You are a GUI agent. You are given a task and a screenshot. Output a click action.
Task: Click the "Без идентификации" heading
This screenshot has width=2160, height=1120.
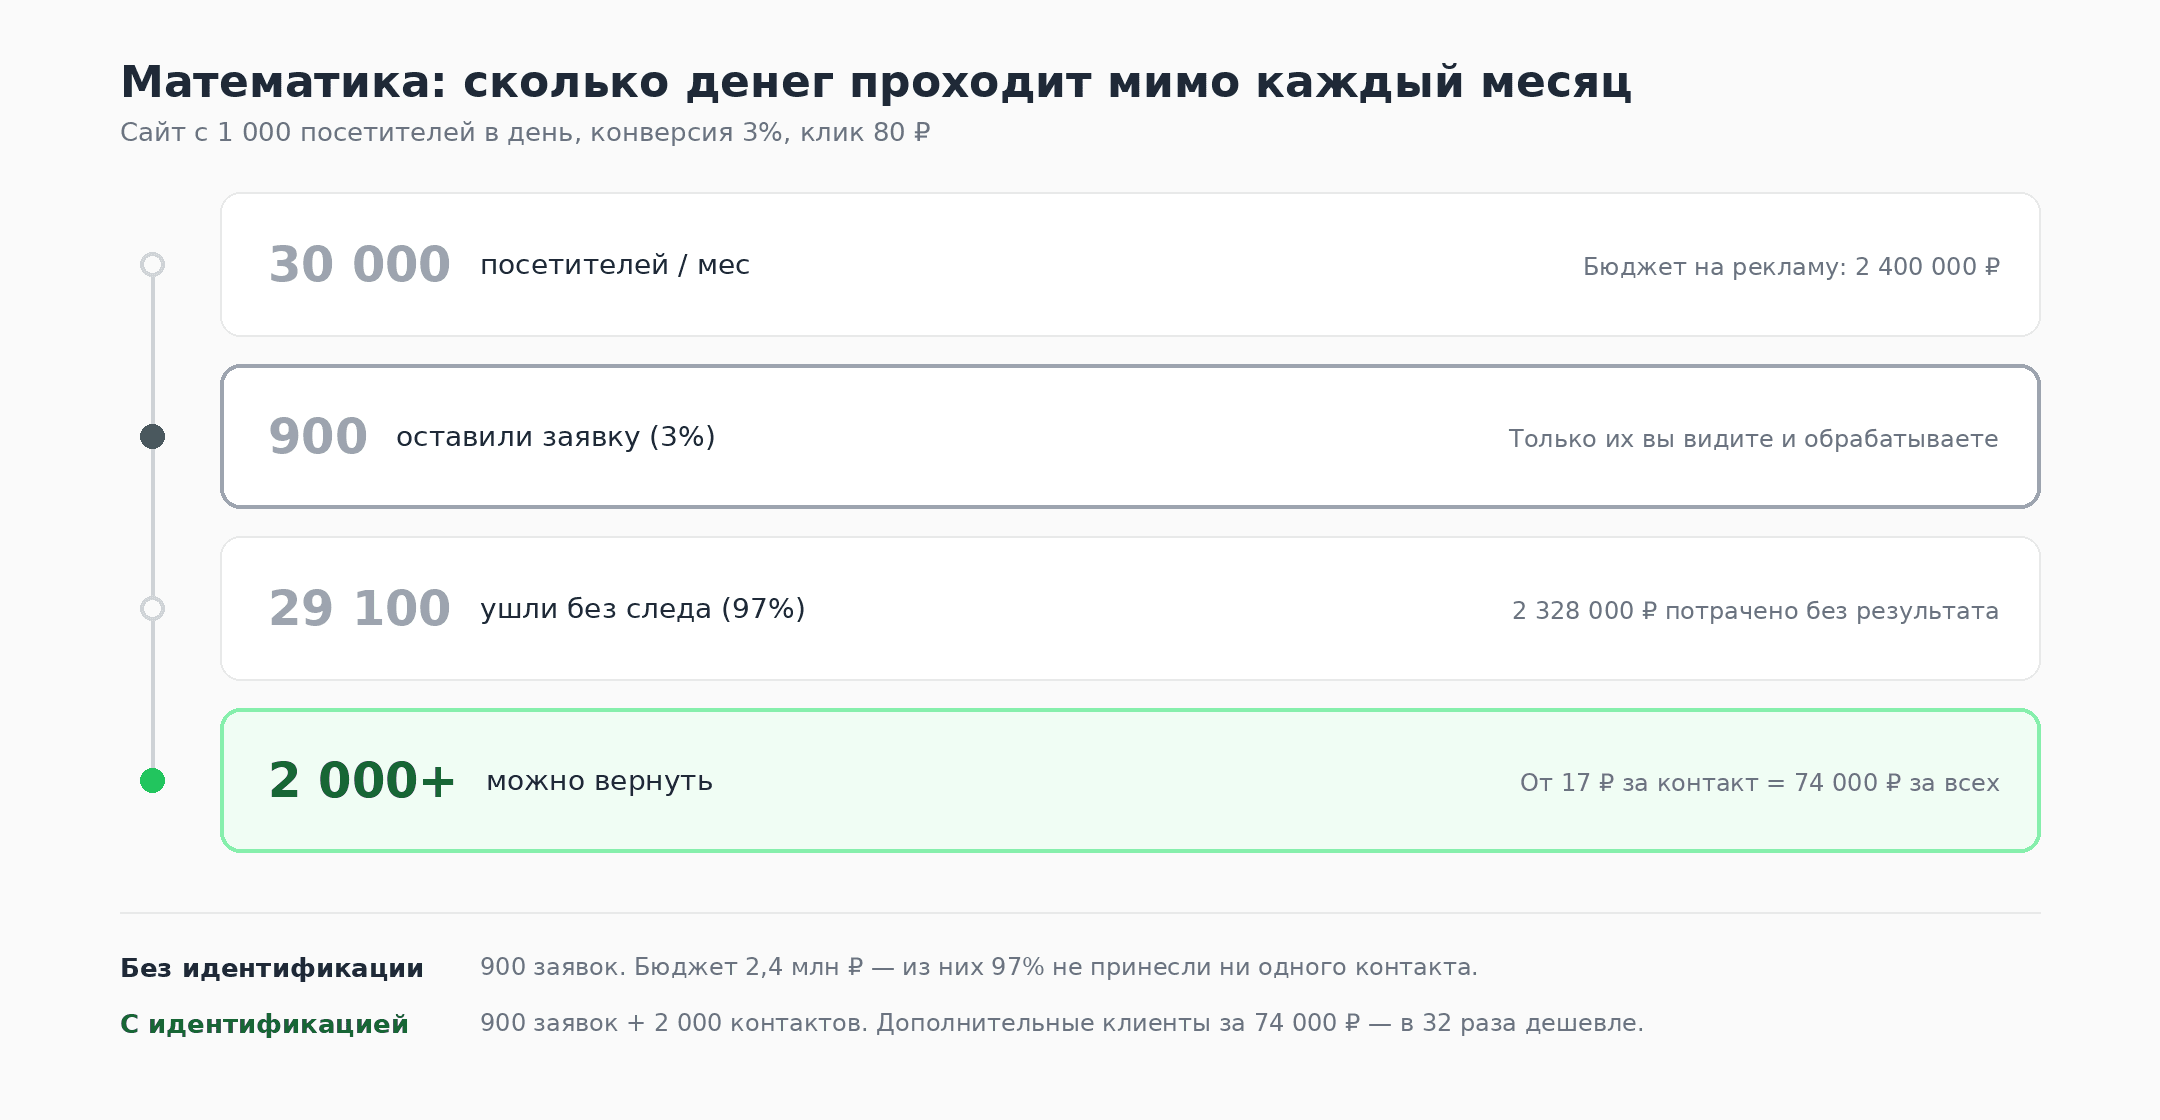pos(272,968)
